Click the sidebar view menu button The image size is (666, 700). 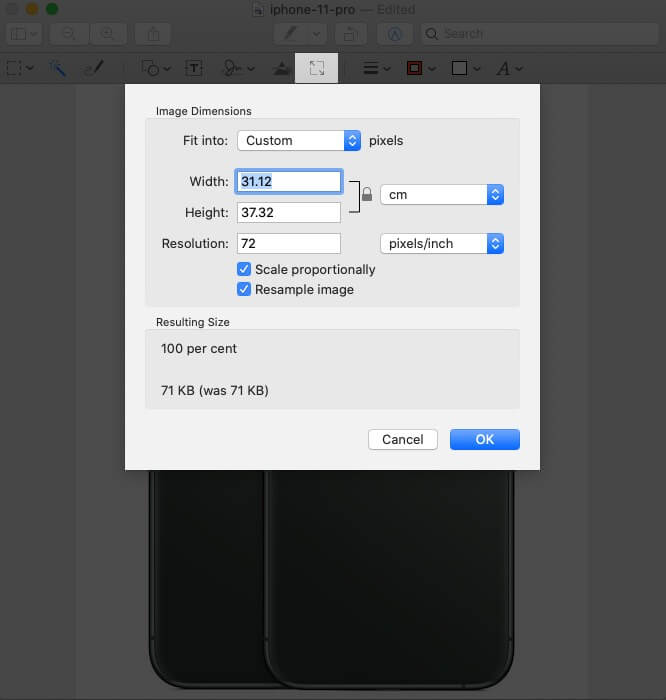pos(24,34)
